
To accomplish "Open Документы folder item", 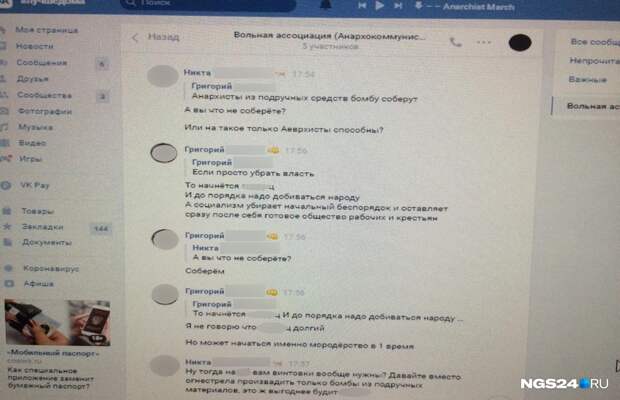I will [x=47, y=242].
